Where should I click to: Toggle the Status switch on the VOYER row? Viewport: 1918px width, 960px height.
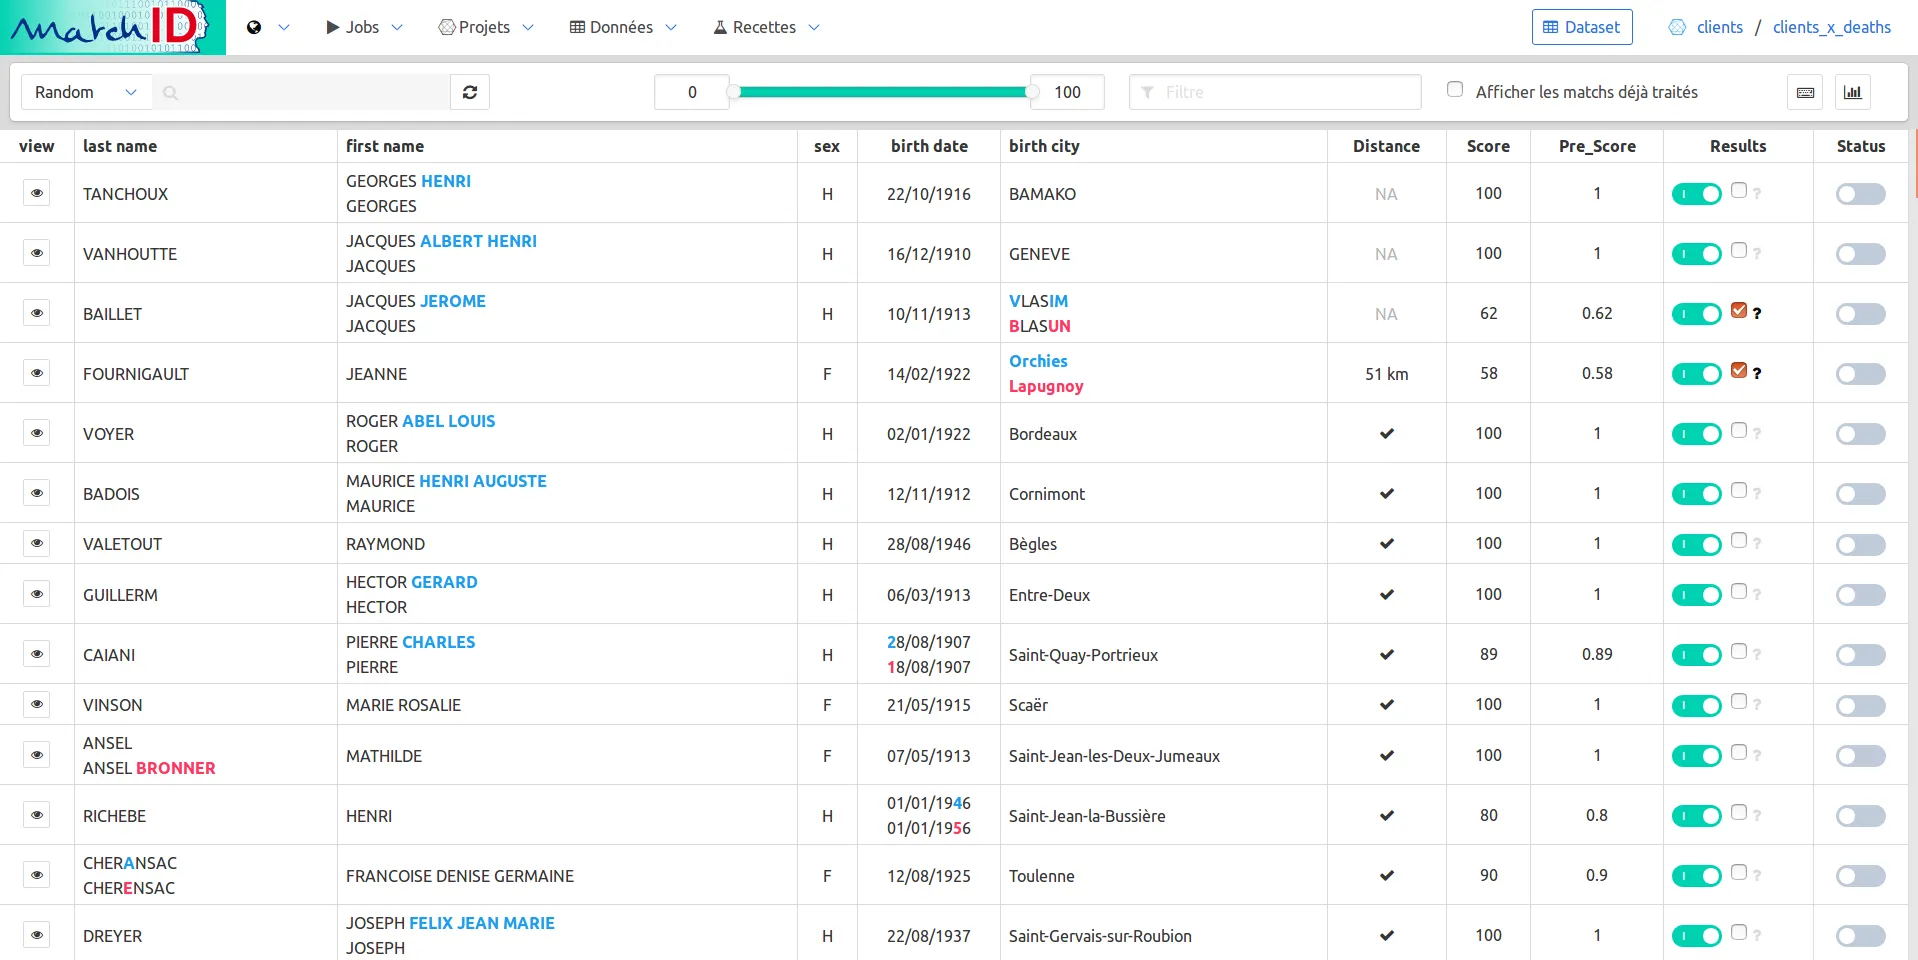click(x=1859, y=434)
